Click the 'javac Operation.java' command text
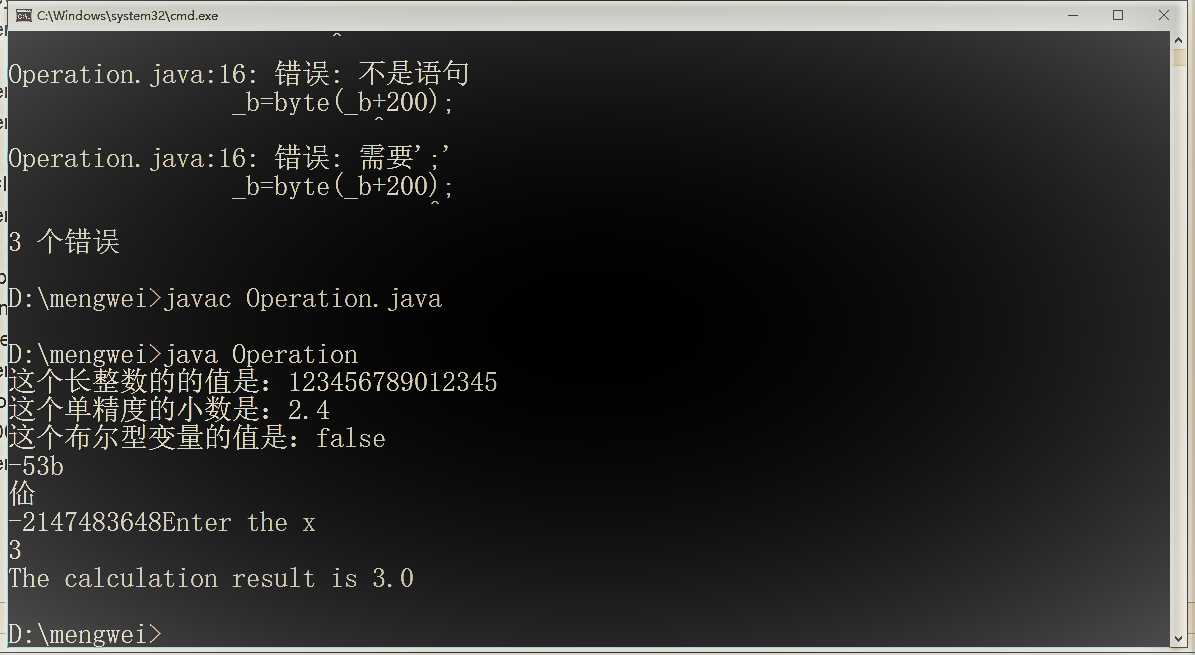The height and width of the screenshot is (655, 1195). [x=303, y=299]
